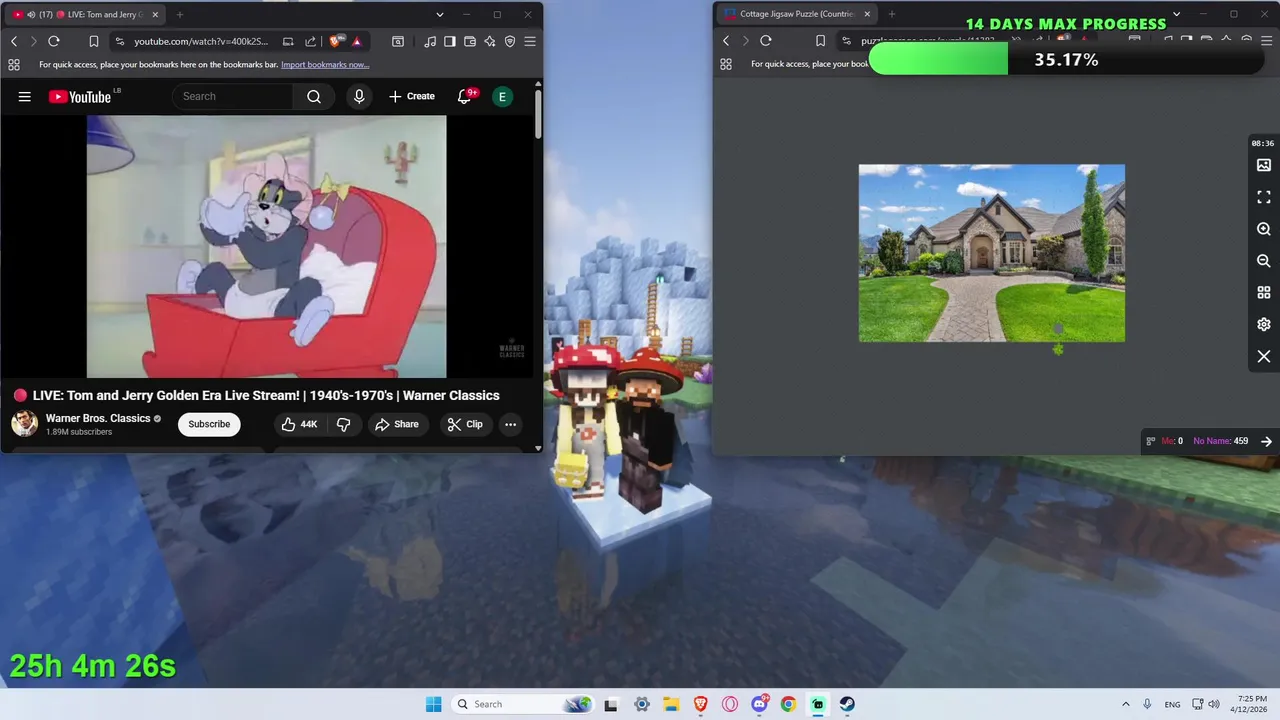Viewport: 1280px width, 720px height.
Task: Click the Create button on YouTube
Action: (411, 96)
